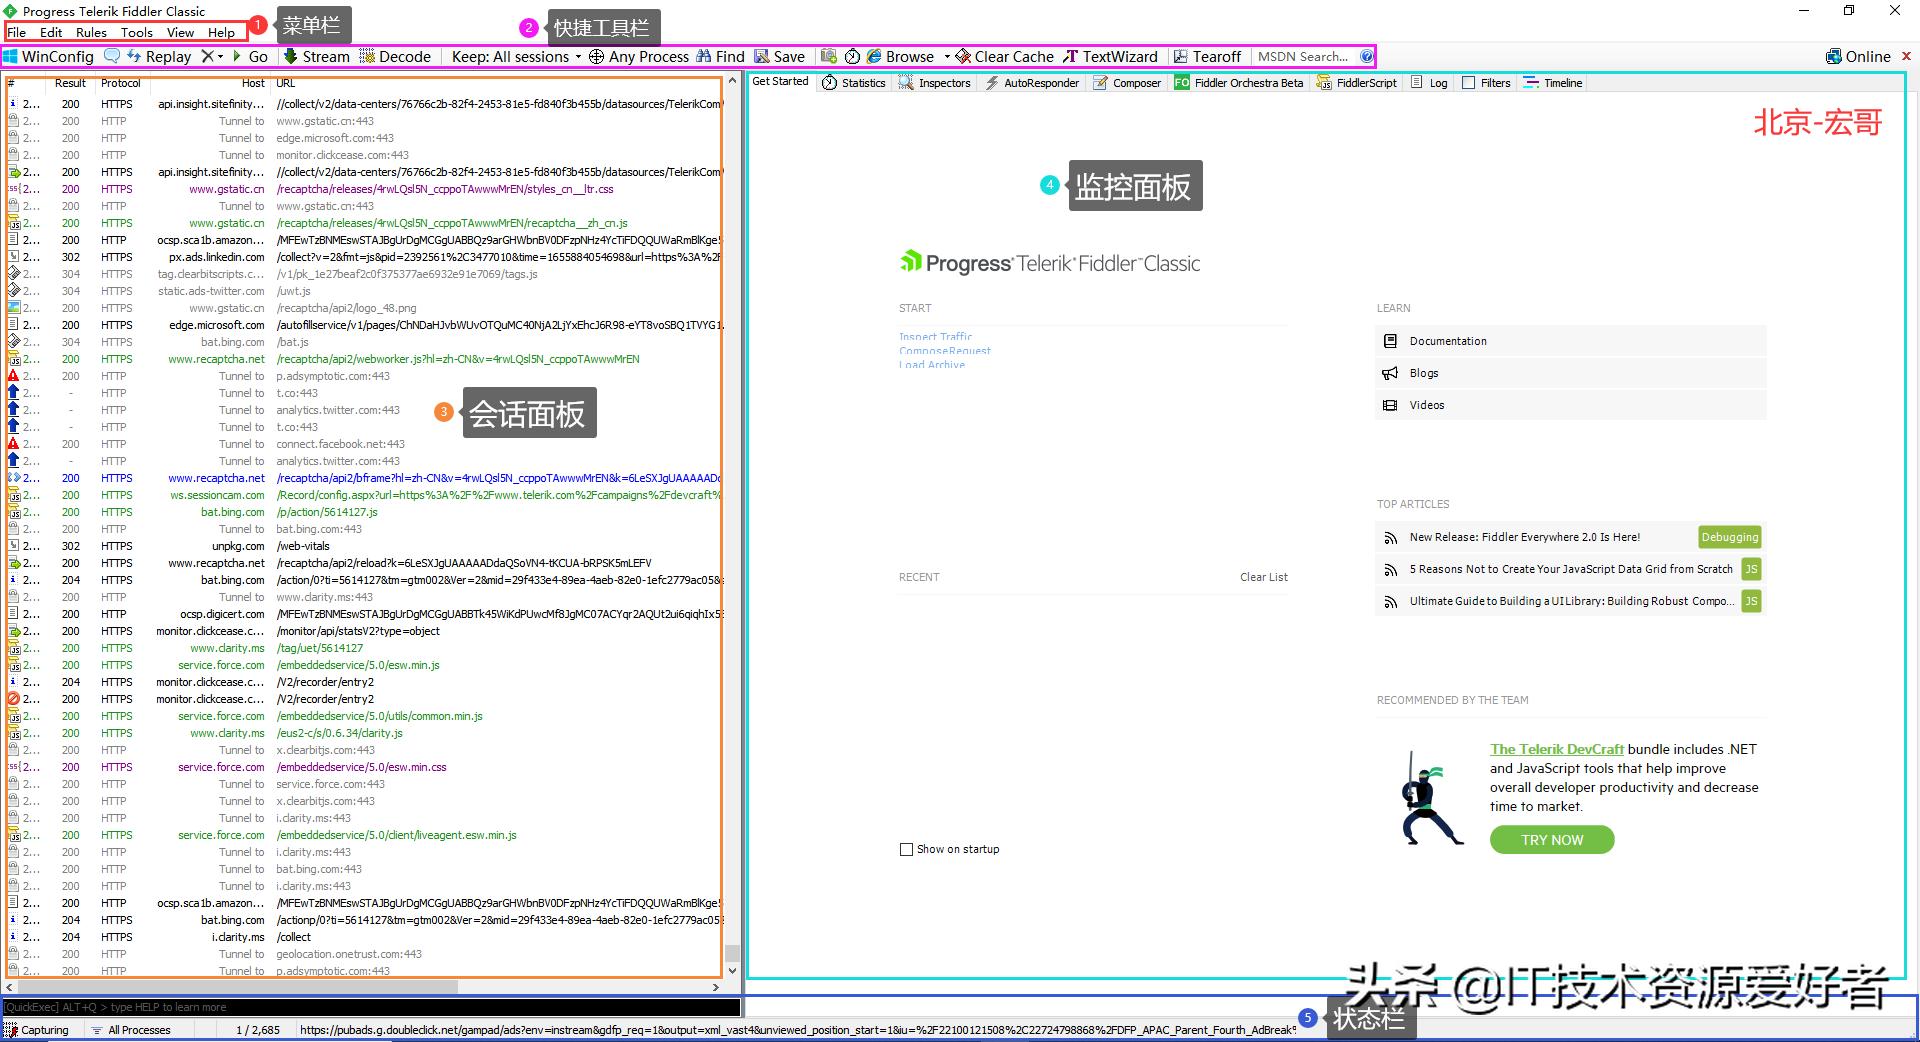Click the Decode toolbar button
Viewport: 1920px width, 1042px height.
click(x=396, y=57)
